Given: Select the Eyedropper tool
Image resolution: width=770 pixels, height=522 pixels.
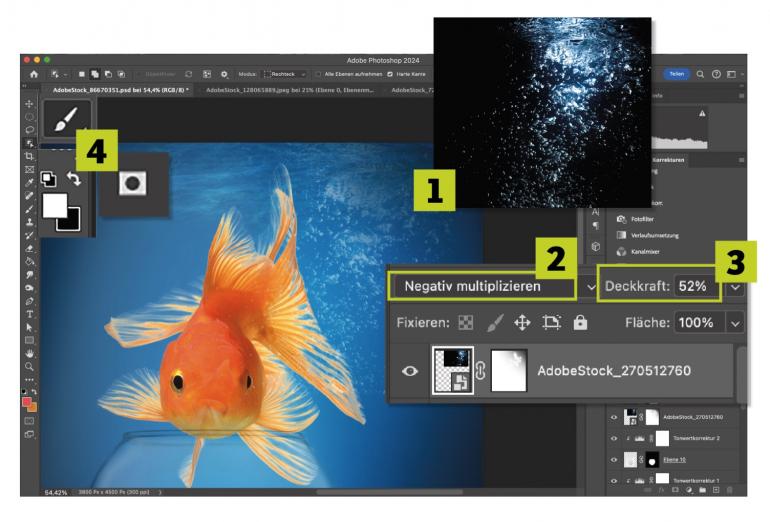Looking at the screenshot, I should coord(29,183).
